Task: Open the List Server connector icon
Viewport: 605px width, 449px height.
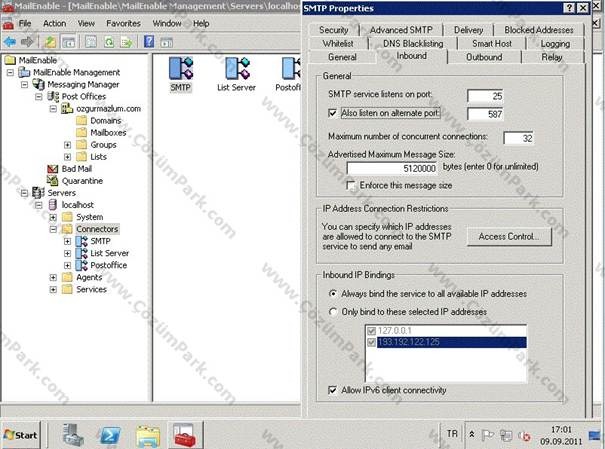Action: (x=237, y=69)
